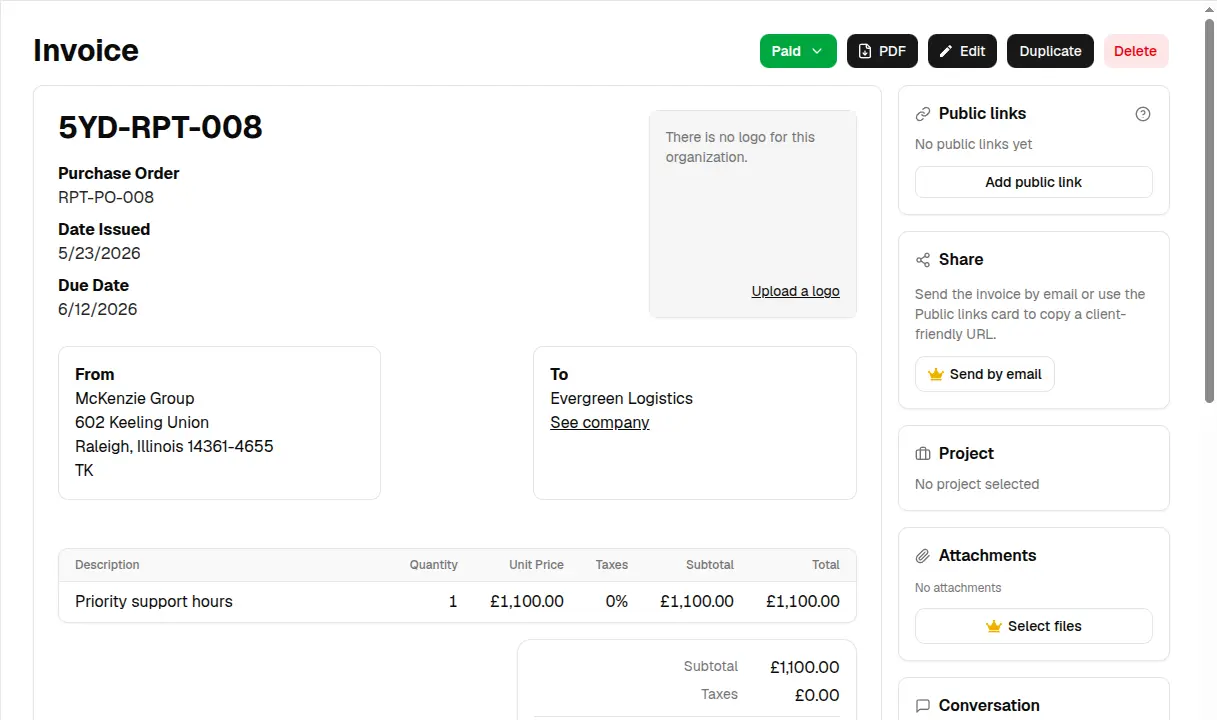This screenshot has width=1217, height=720.
Task: Click the PDF download button
Action: (x=882, y=51)
